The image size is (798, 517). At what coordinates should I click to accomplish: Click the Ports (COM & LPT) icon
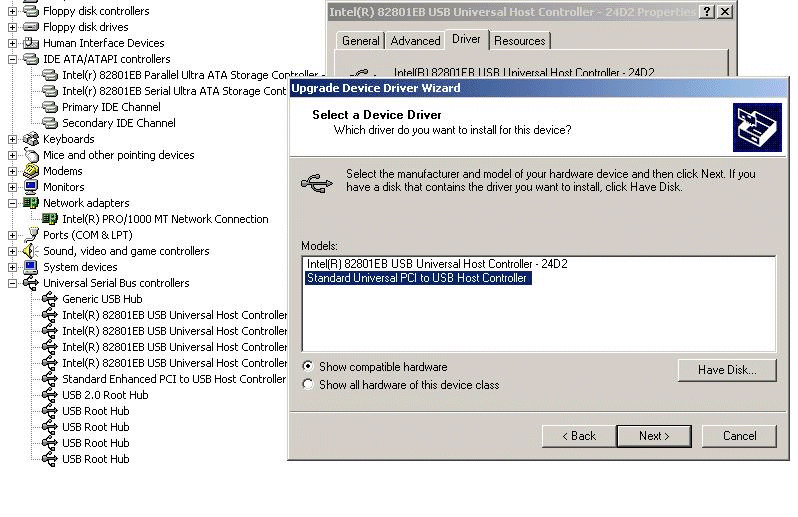(30, 235)
